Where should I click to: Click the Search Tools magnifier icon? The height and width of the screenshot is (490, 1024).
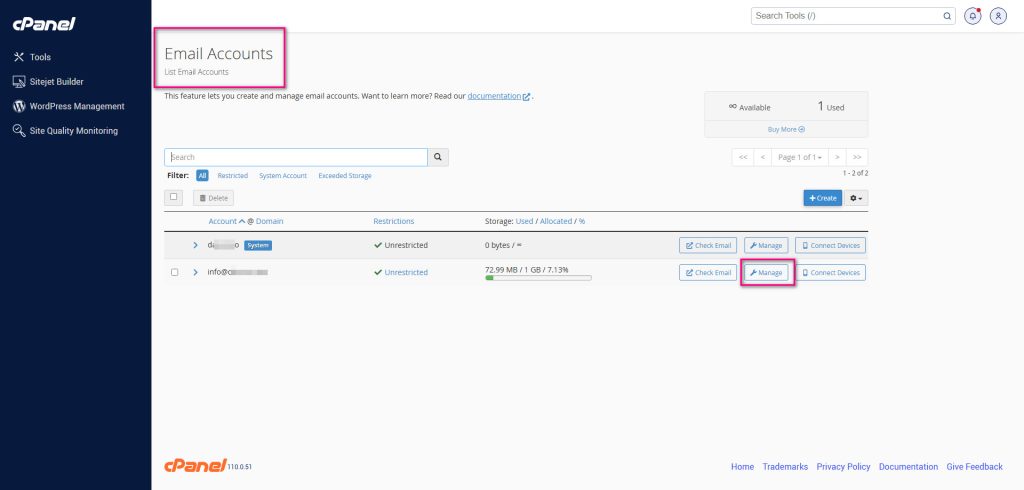click(x=947, y=16)
